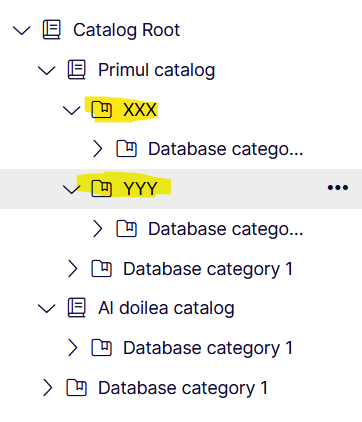Viewport: 362px width, 422px height.
Task: Click the YYY category folder icon
Action: [x=102, y=189]
